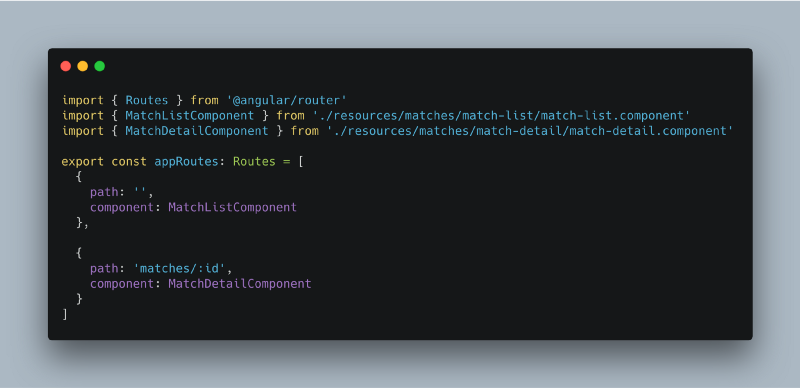The height and width of the screenshot is (388, 800).
Task: Click MatchDetailComponent in the import line
Action: [x=197, y=131]
